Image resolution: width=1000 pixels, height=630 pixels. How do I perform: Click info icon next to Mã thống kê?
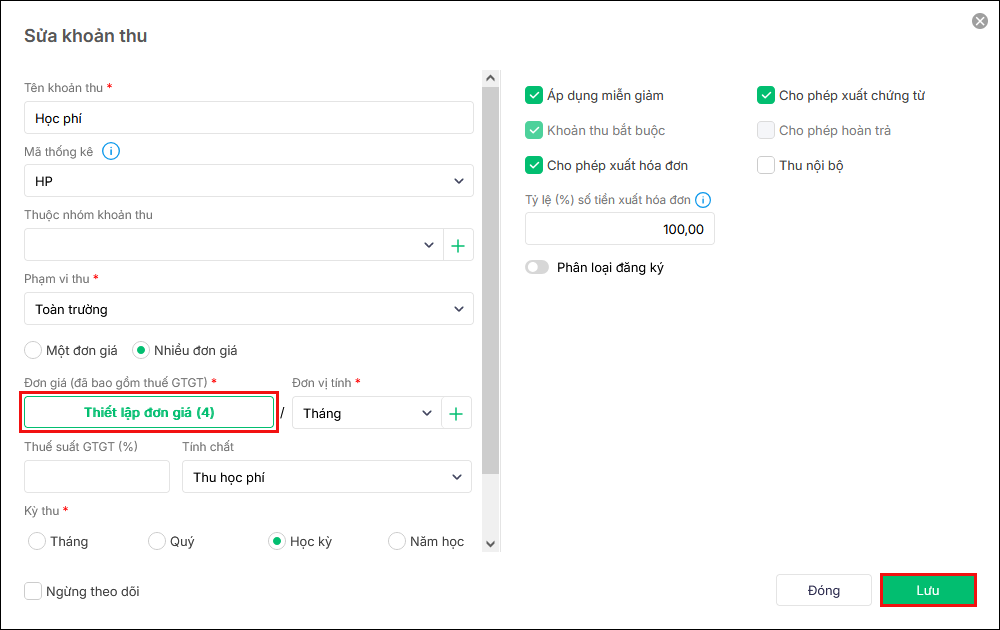point(111,152)
